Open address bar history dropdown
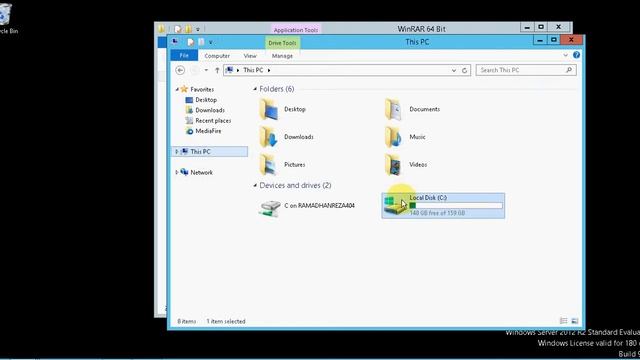640x360 pixels. pos(453,70)
